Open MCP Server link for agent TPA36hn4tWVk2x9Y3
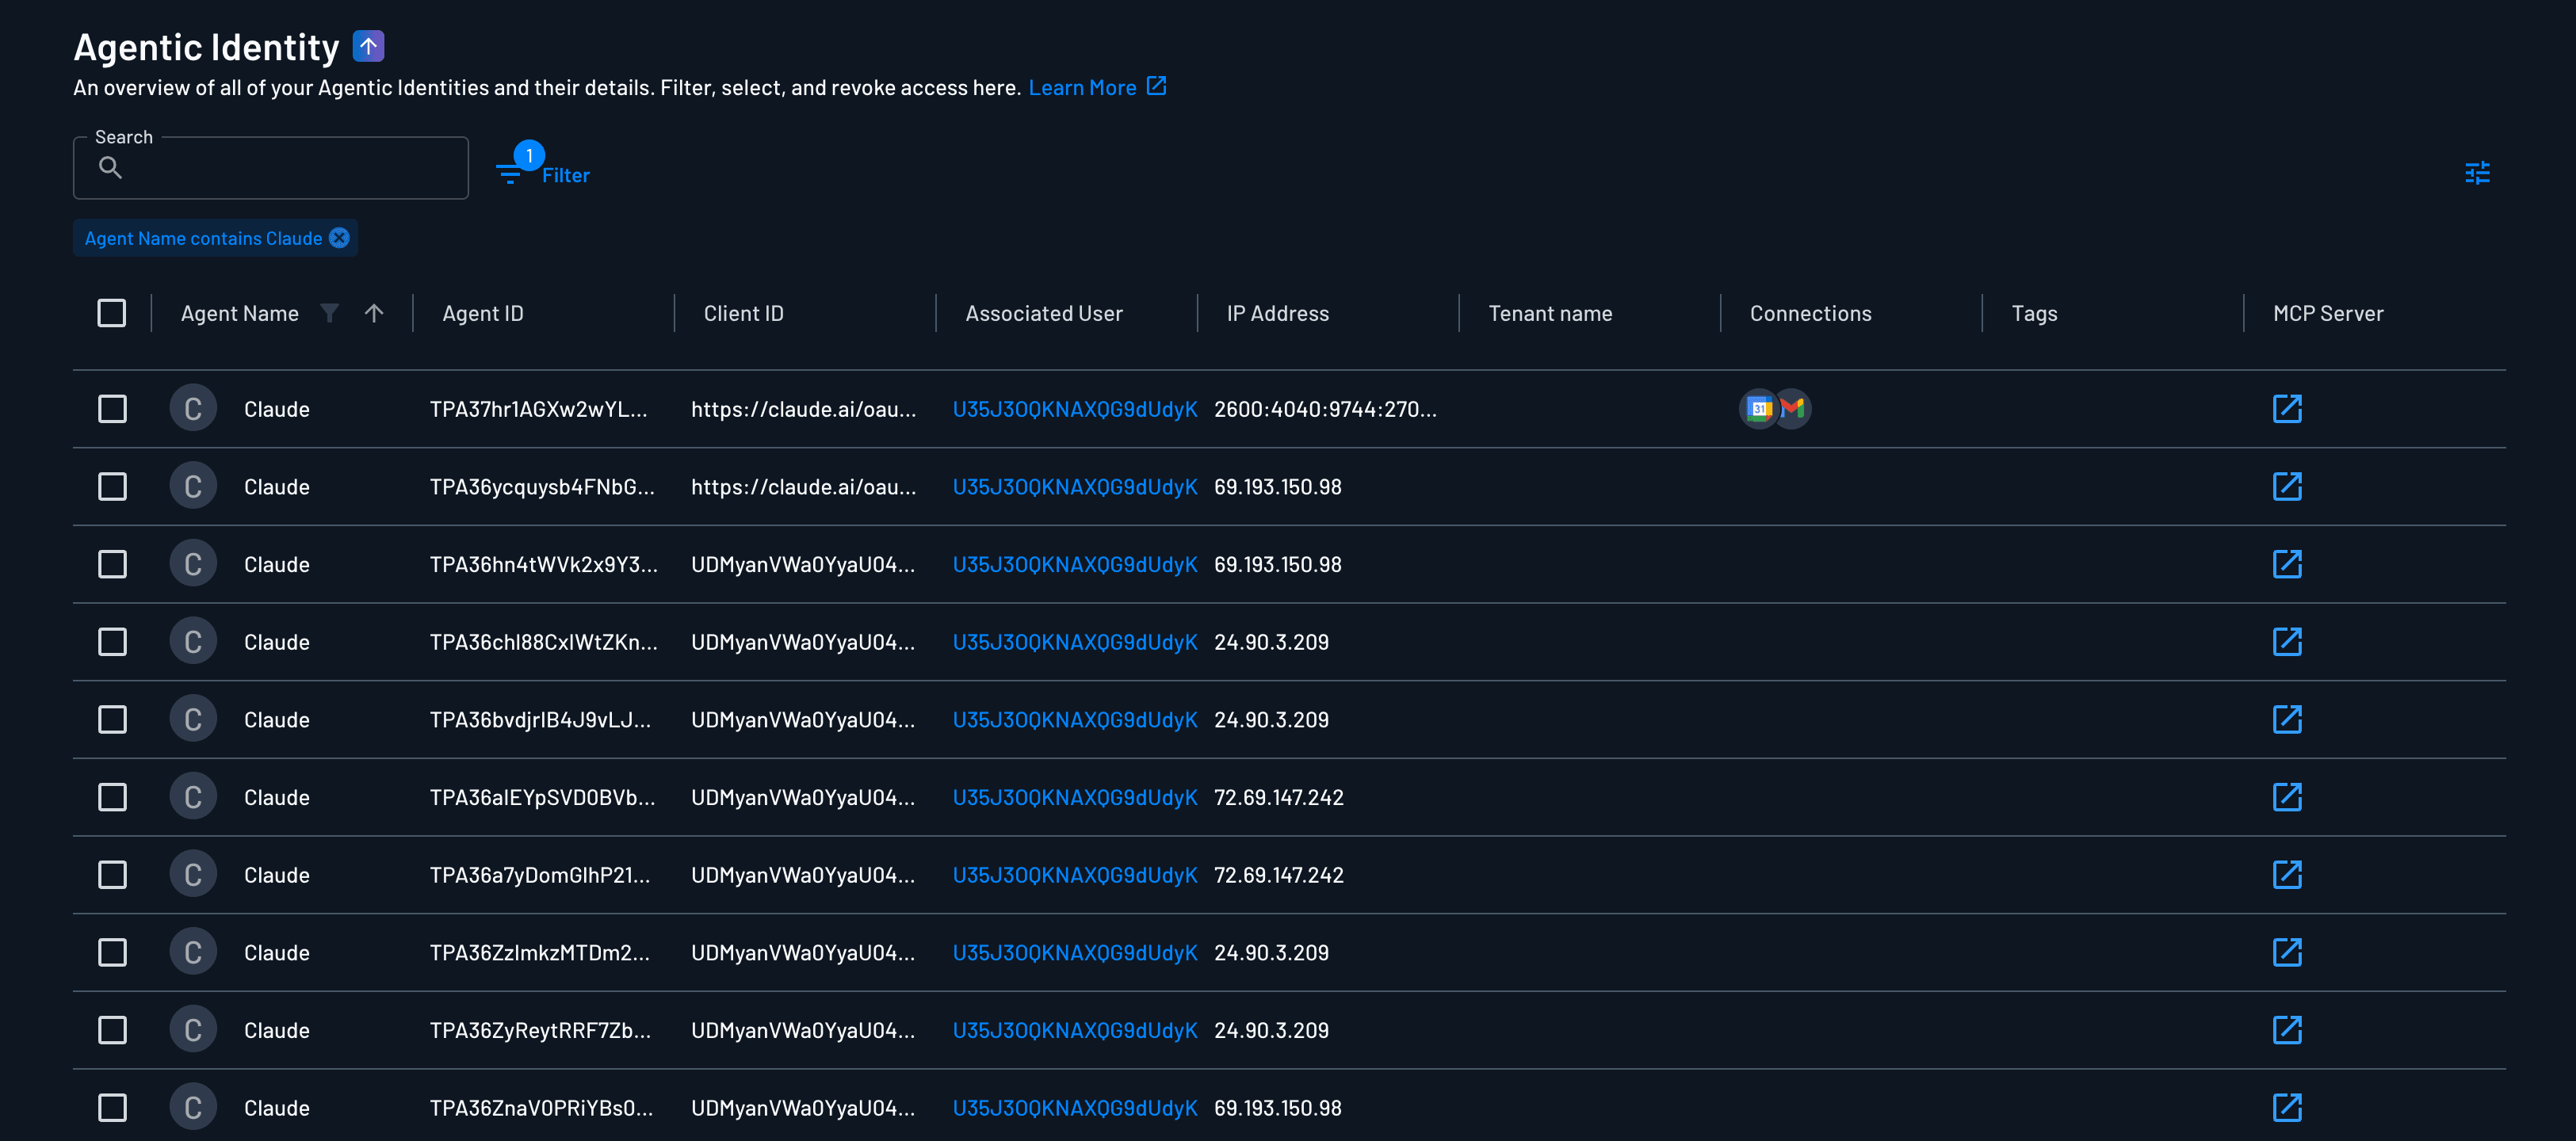 coord(2286,564)
